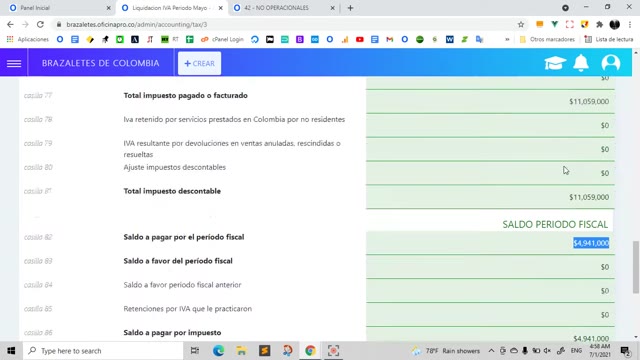The width and height of the screenshot is (640, 360).
Task: Bookmark this page with the star
Action: [x=521, y=24]
